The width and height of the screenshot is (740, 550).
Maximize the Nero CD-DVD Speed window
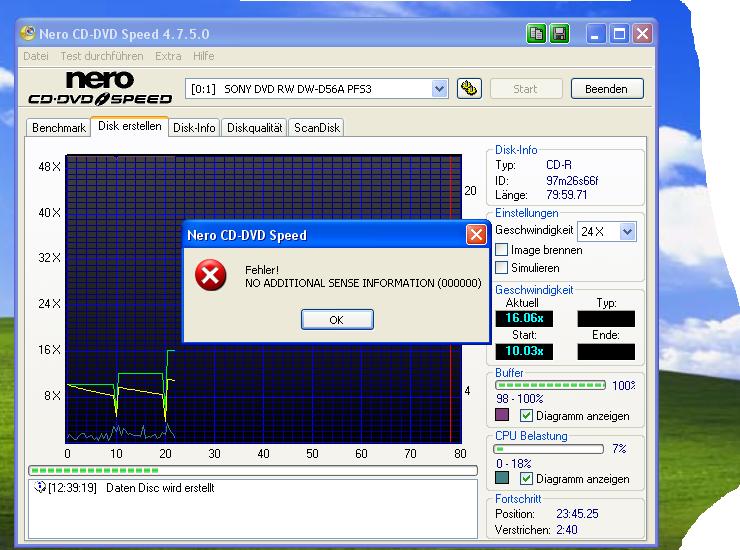(x=619, y=34)
